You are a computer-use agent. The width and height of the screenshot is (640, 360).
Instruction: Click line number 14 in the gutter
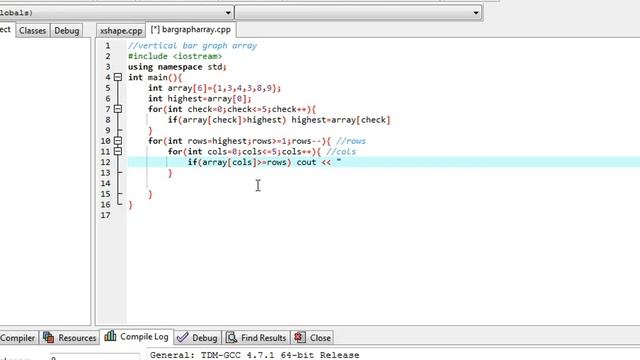105,183
